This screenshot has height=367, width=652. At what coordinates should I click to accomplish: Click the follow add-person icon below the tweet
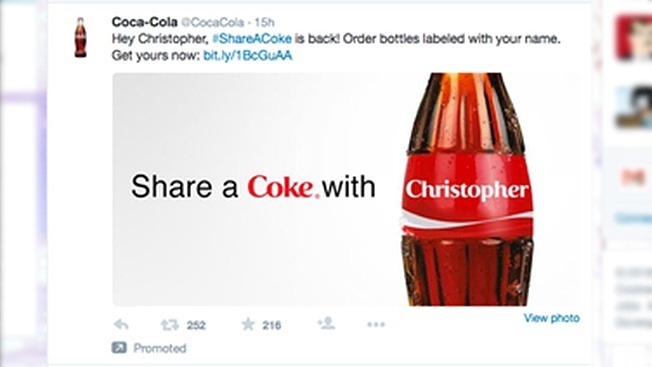click(x=326, y=323)
